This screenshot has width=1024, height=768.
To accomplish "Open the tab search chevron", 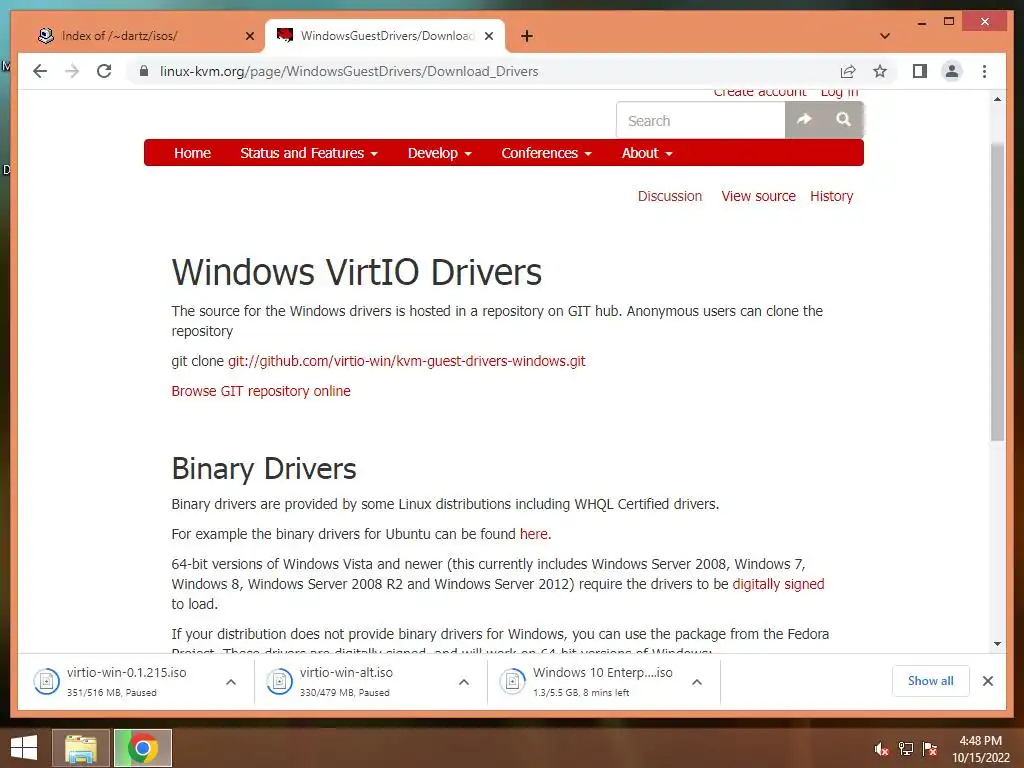I will tap(885, 36).
